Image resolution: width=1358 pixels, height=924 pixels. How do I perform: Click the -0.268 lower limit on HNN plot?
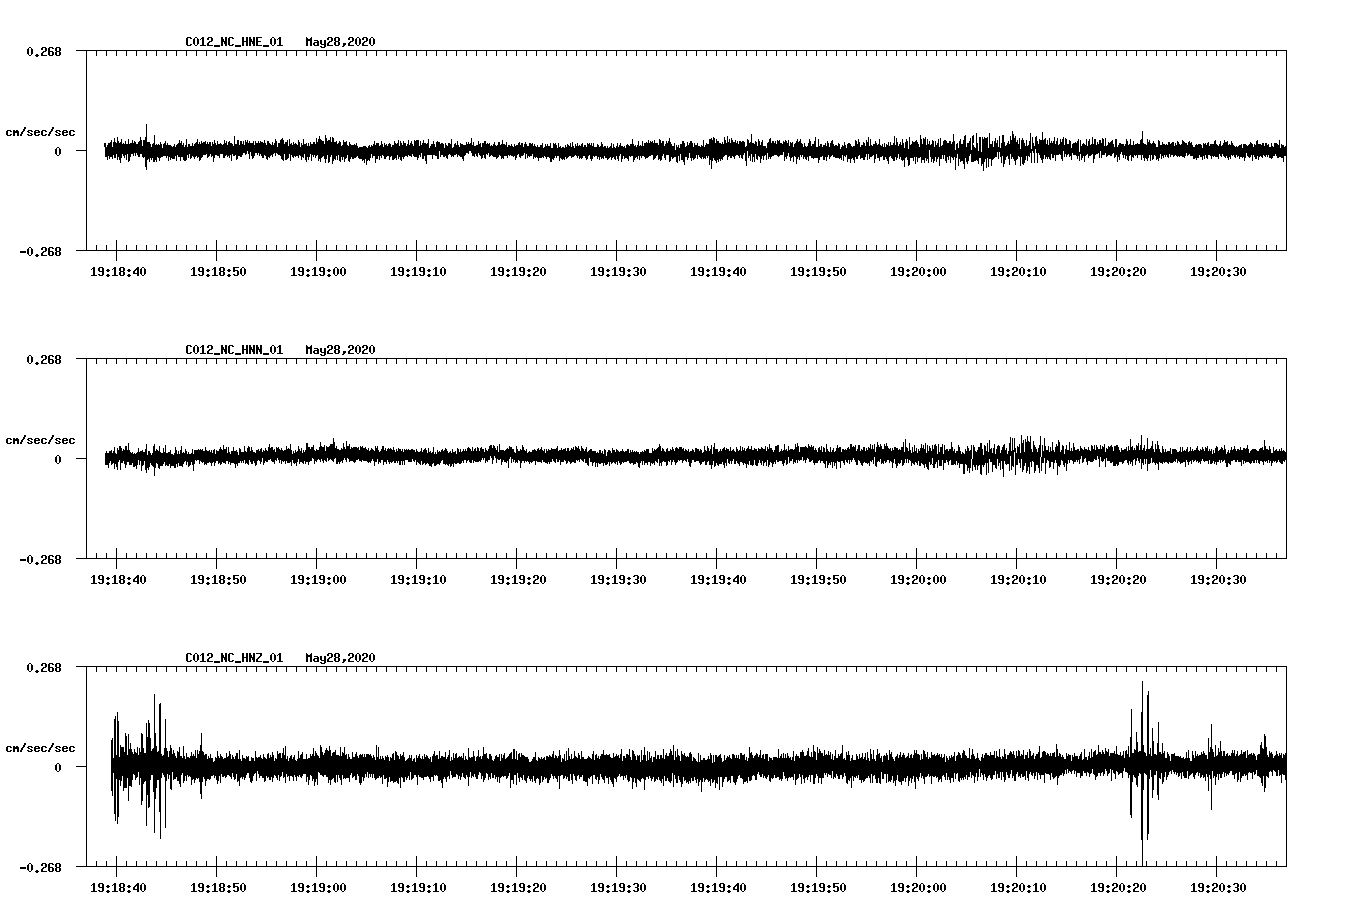[40, 559]
